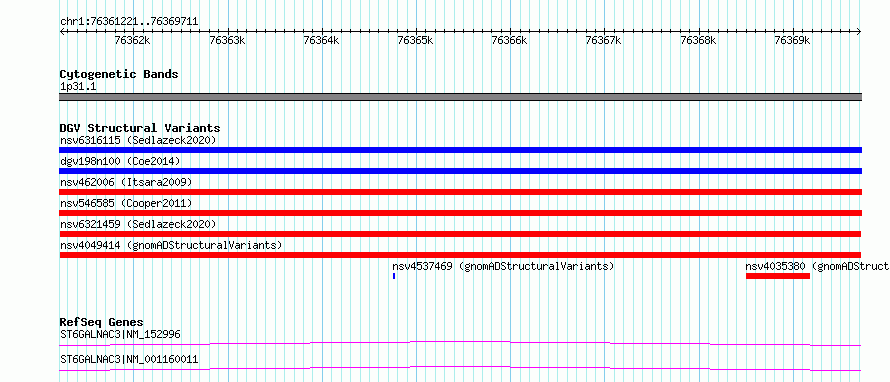Click the nsv6321459 (Sedlazeck2020) red bar
890x382 pixels.
(x=460, y=234)
